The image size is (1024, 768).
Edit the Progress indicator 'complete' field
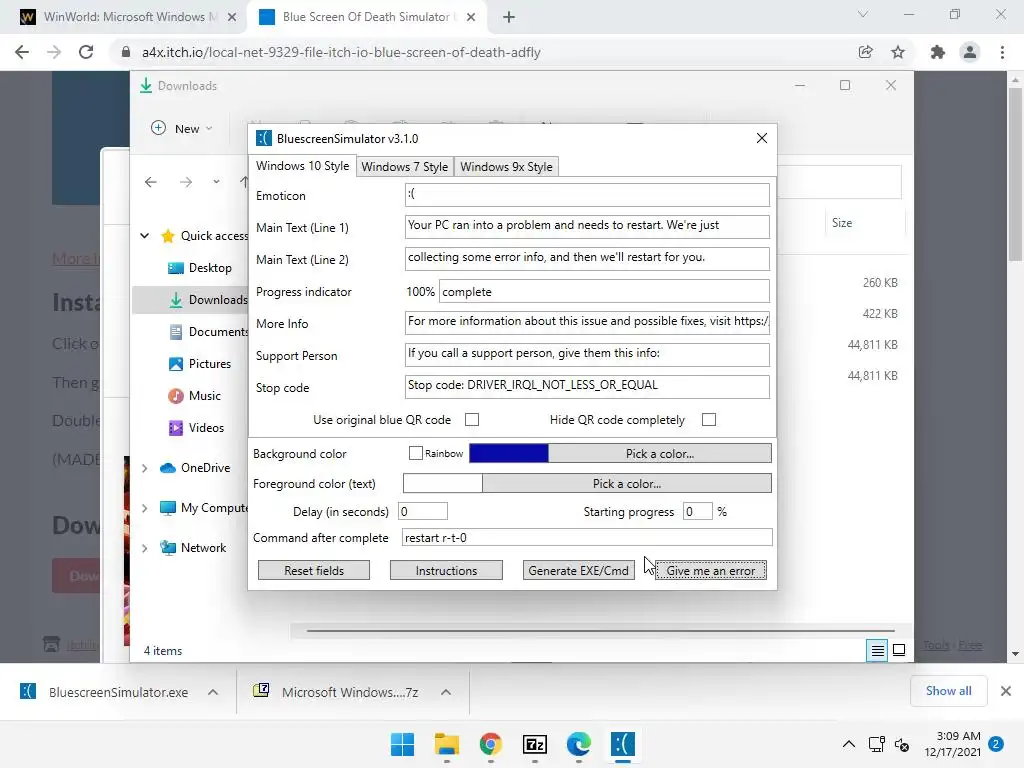604,291
